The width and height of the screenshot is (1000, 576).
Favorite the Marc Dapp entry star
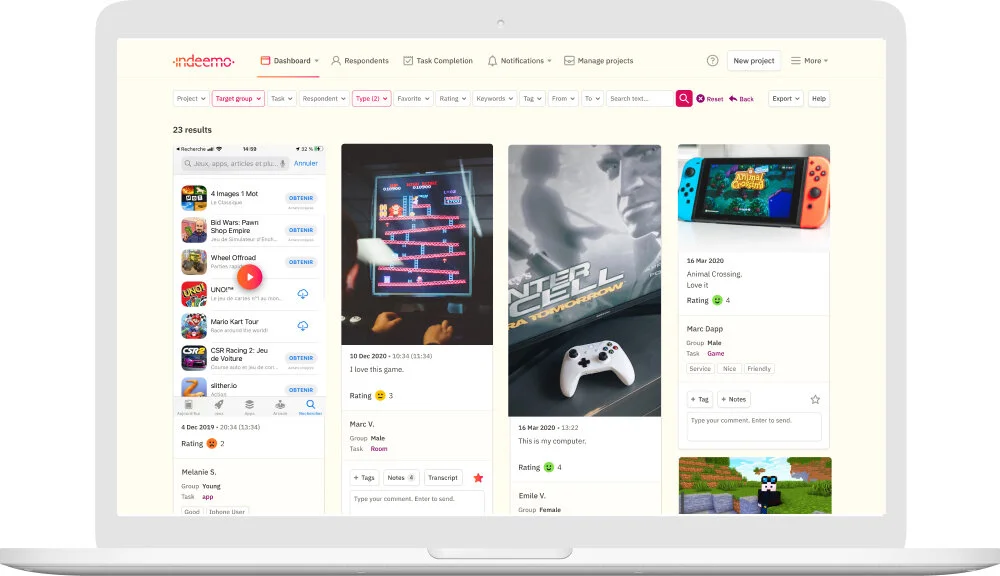pos(815,399)
